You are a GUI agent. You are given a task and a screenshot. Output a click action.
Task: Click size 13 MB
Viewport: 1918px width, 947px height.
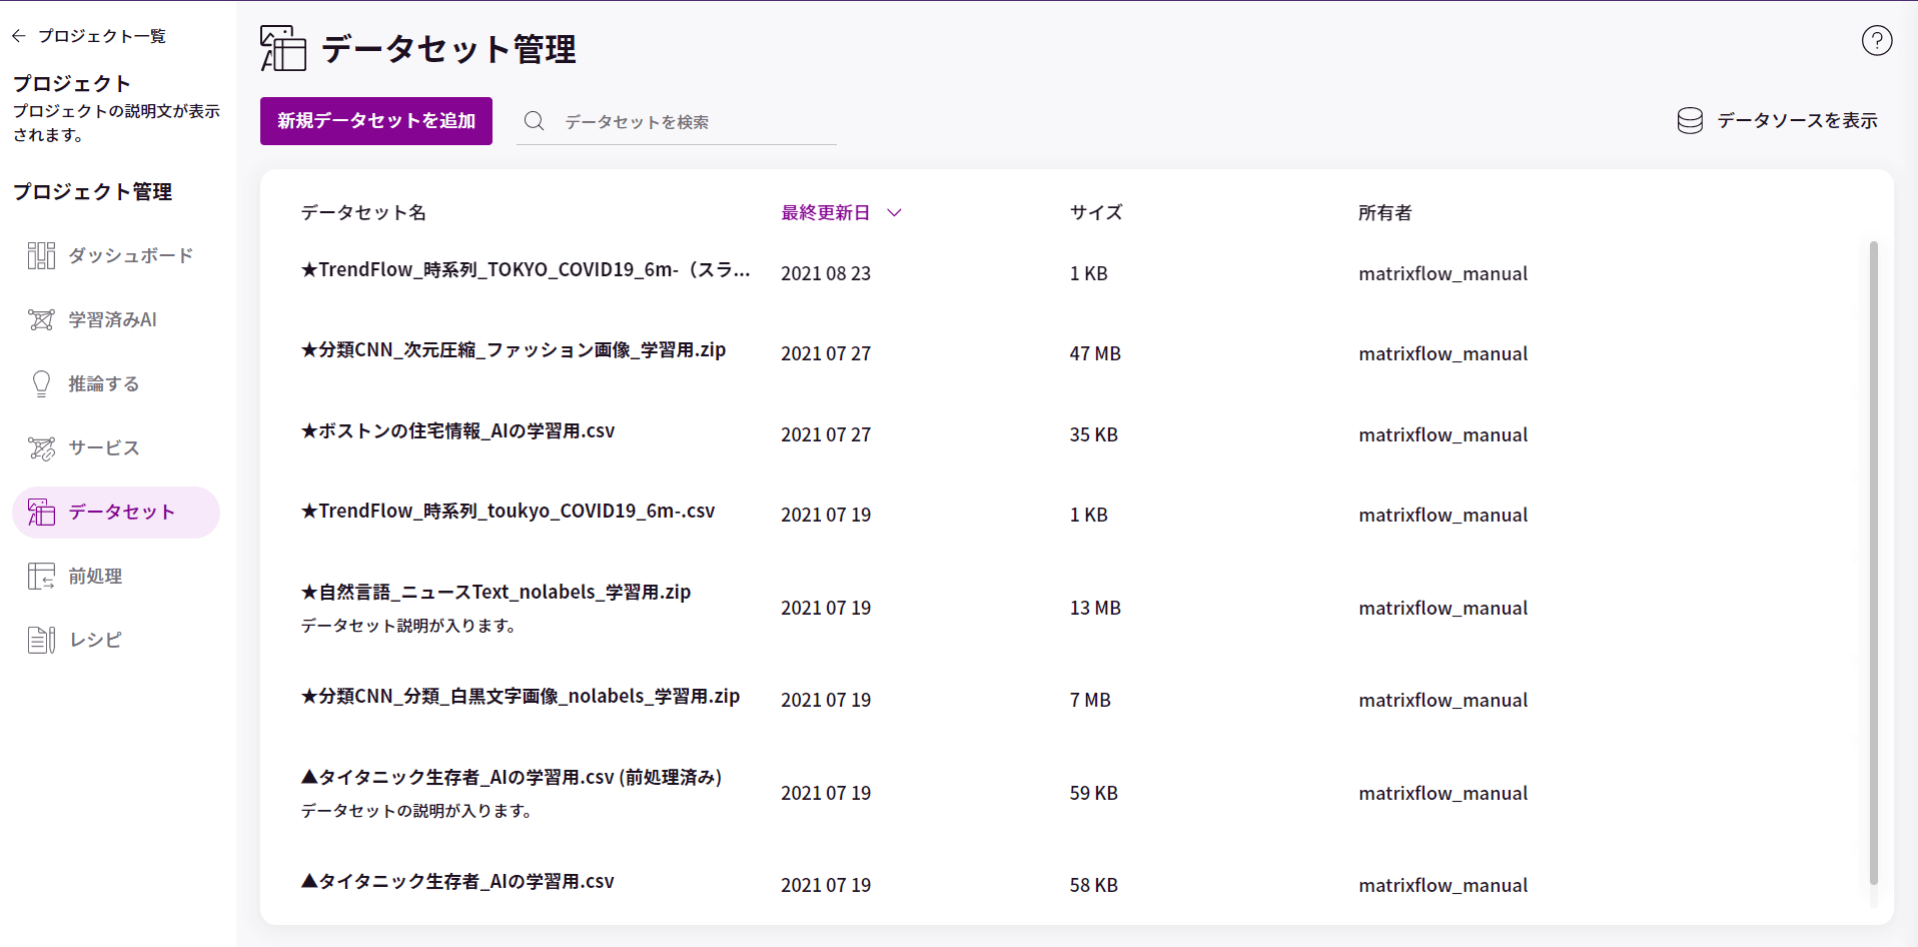pyautogui.click(x=1095, y=608)
